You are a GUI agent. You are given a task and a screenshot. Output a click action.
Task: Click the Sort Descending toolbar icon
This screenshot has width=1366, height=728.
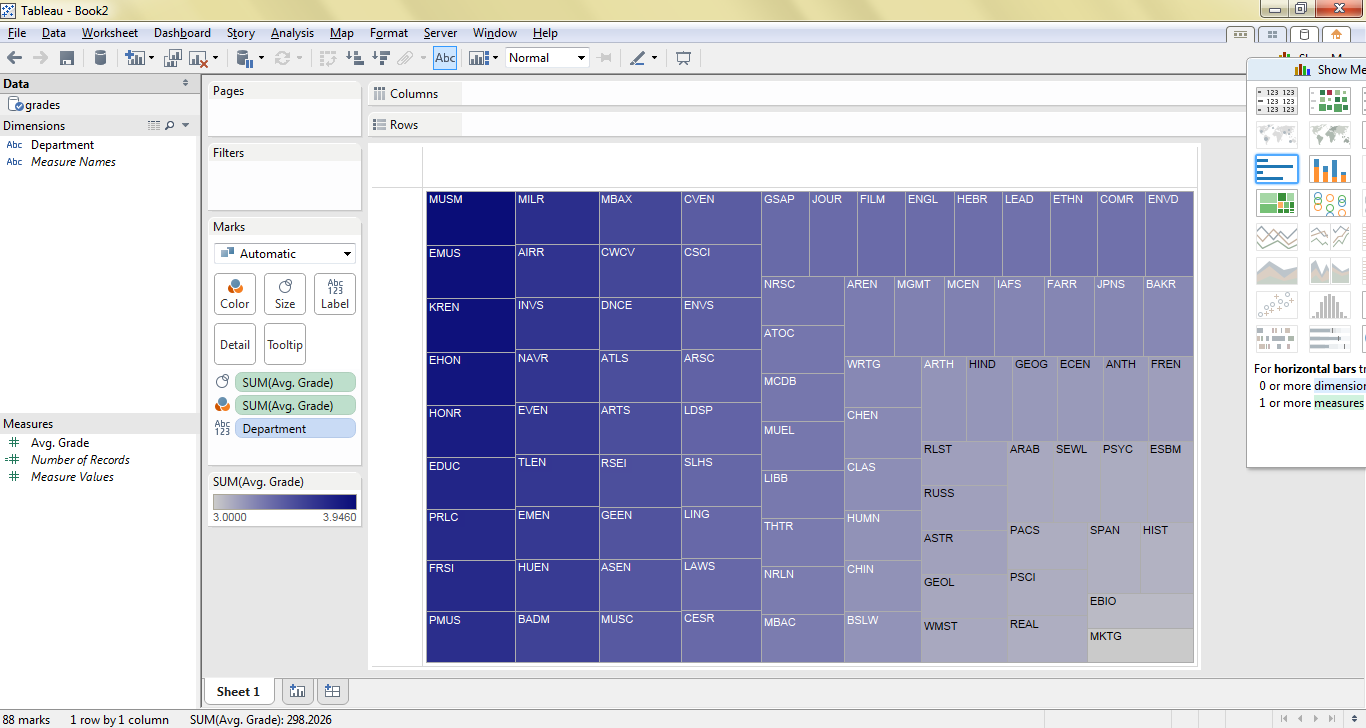(x=380, y=58)
